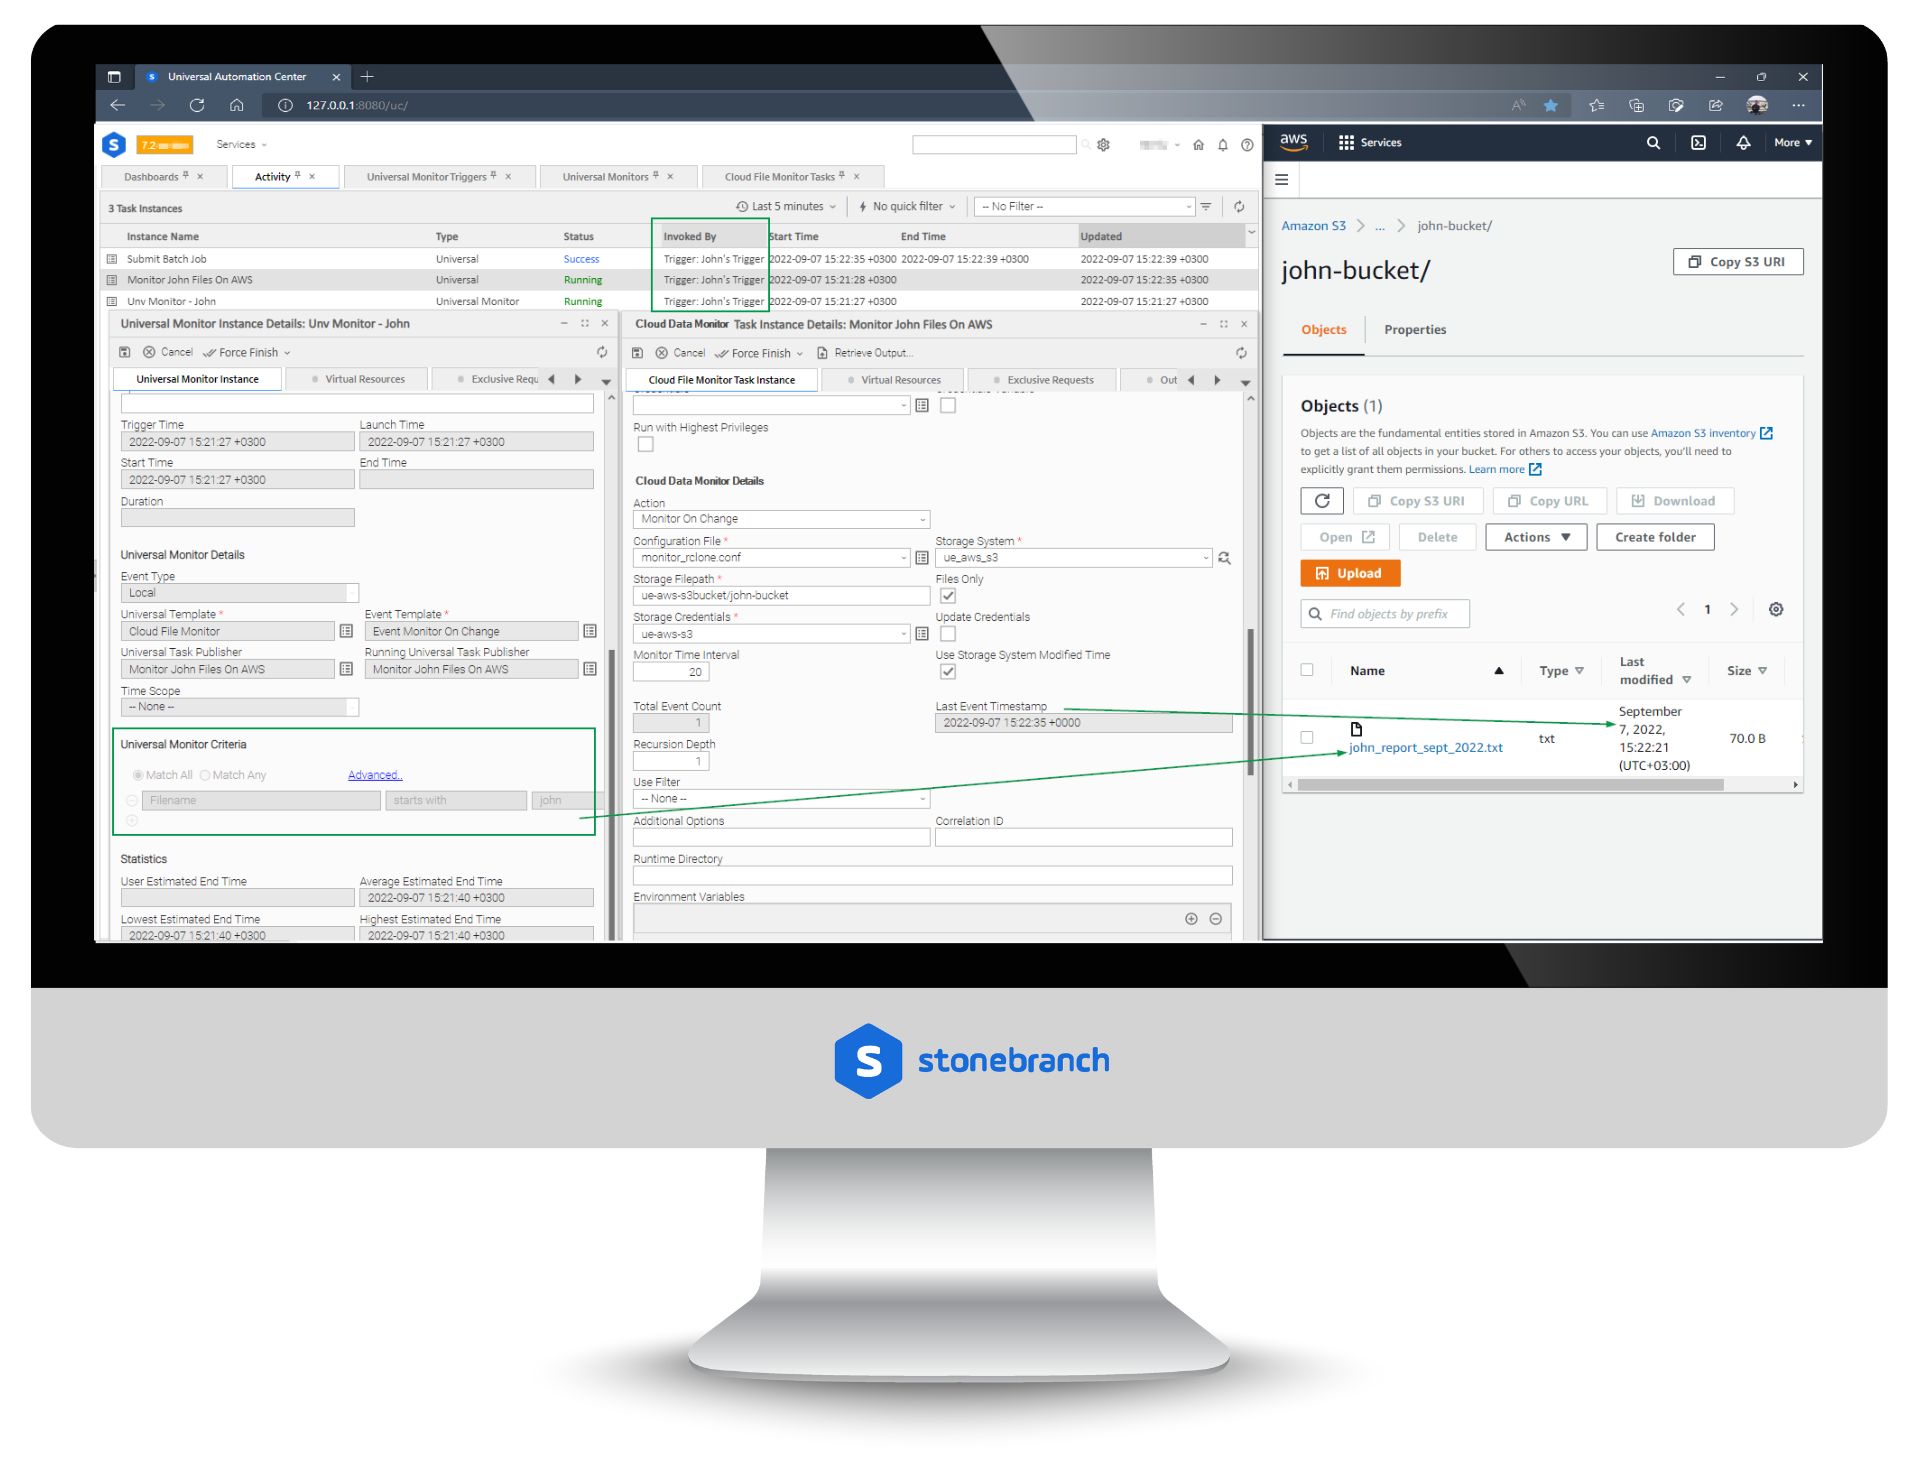Add environment variable with plus icon

pos(1191,919)
